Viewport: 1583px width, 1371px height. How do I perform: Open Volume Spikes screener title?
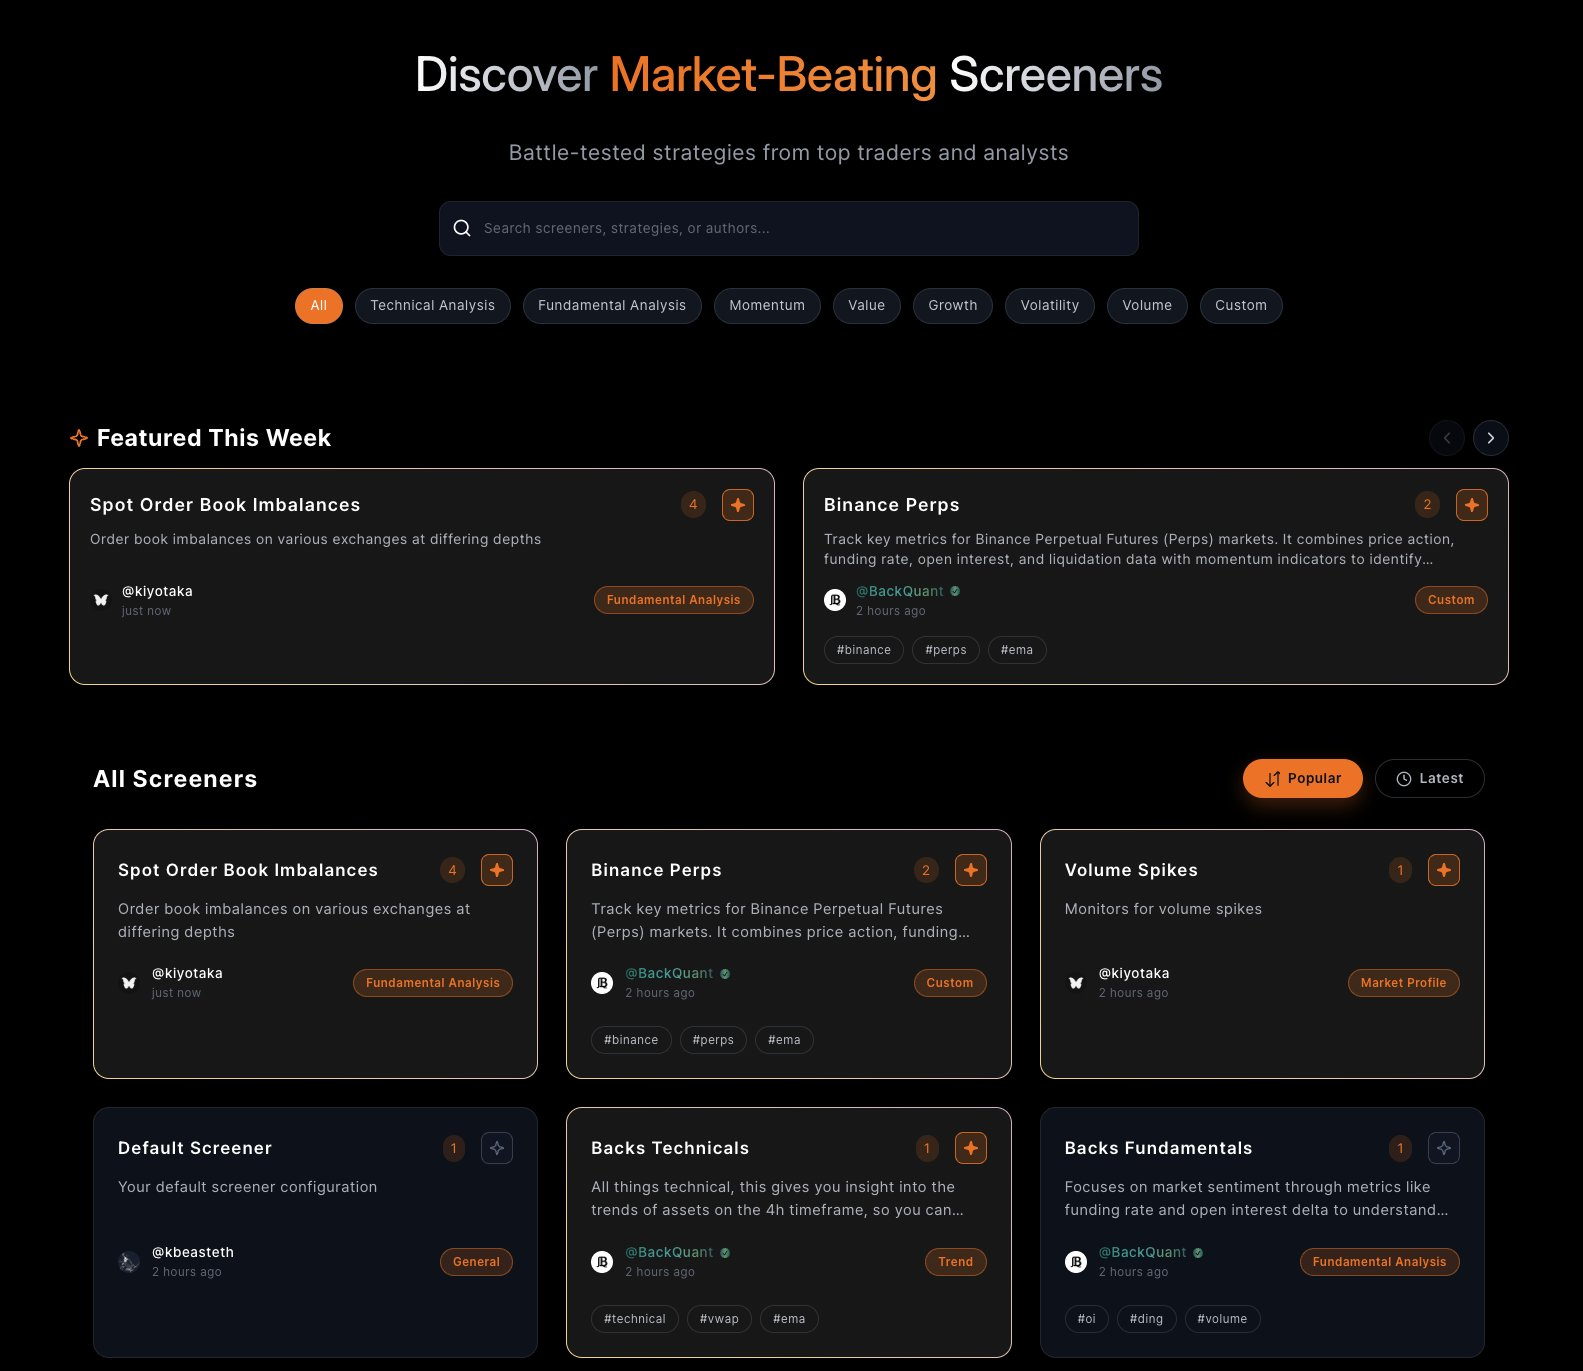pos(1131,870)
